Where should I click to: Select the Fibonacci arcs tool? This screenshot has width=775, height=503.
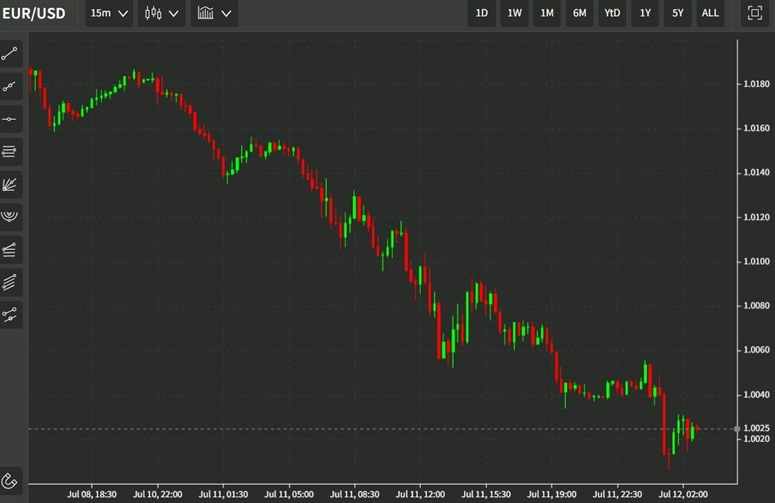coord(10,217)
